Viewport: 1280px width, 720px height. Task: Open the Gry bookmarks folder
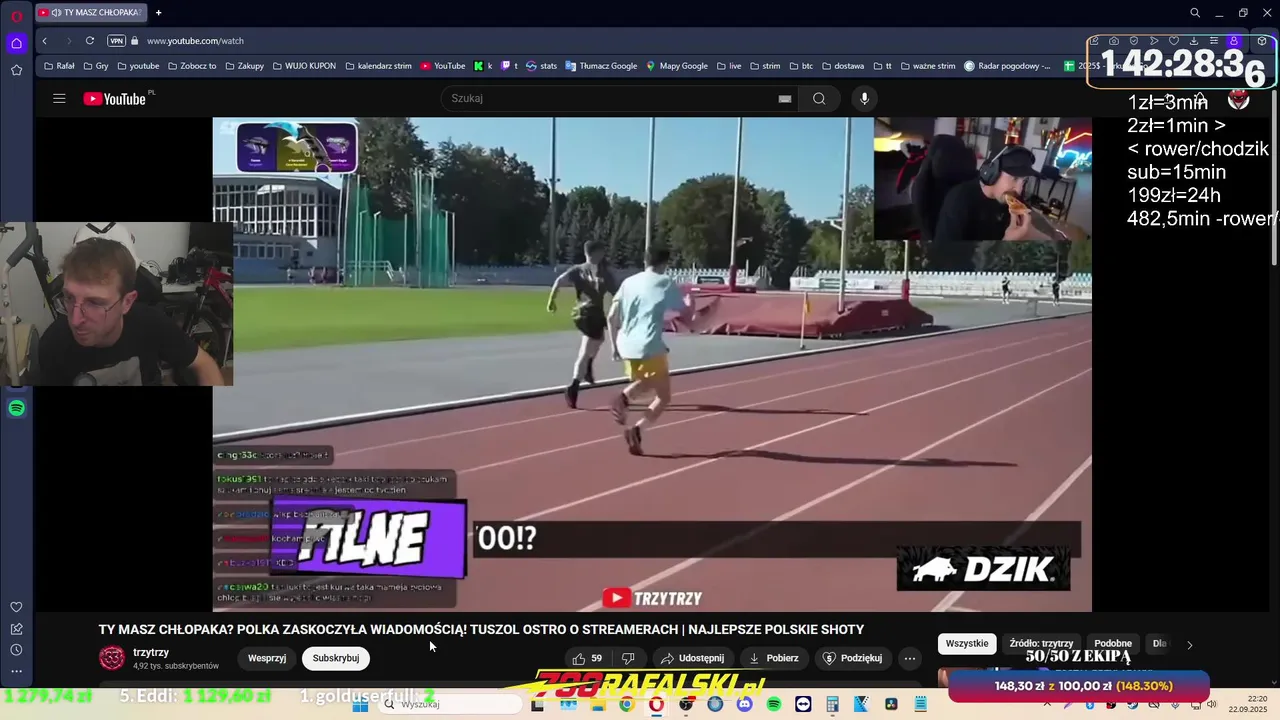95,66
